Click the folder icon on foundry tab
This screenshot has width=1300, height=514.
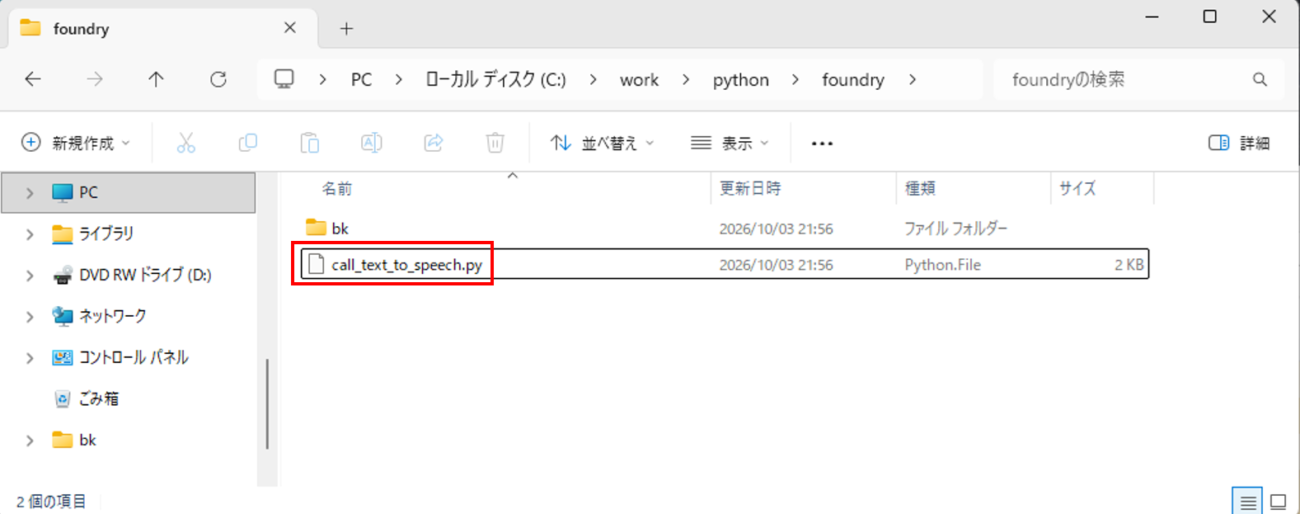tap(30, 28)
